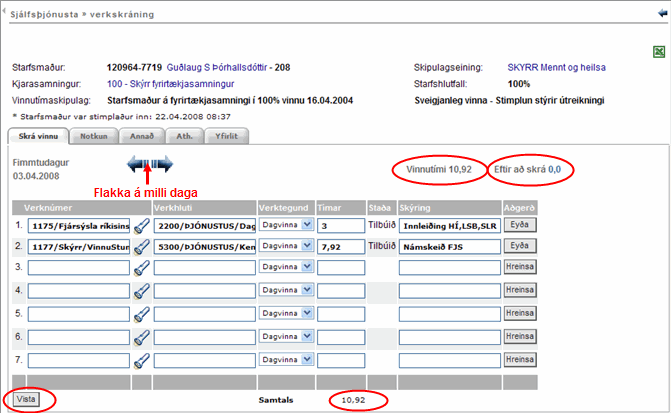The width and height of the screenshot is (671, 413).
Task: Open project lookup flashlight in row 4
Action: point(142,291)
